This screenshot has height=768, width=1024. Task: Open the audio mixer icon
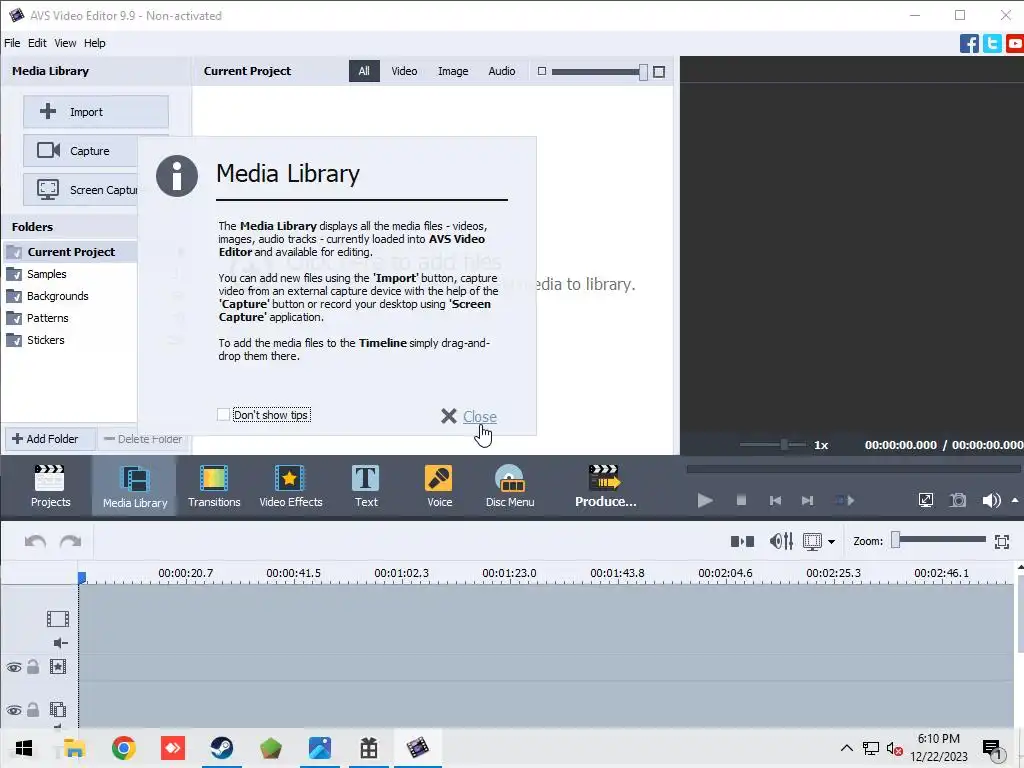coord(781,541)
